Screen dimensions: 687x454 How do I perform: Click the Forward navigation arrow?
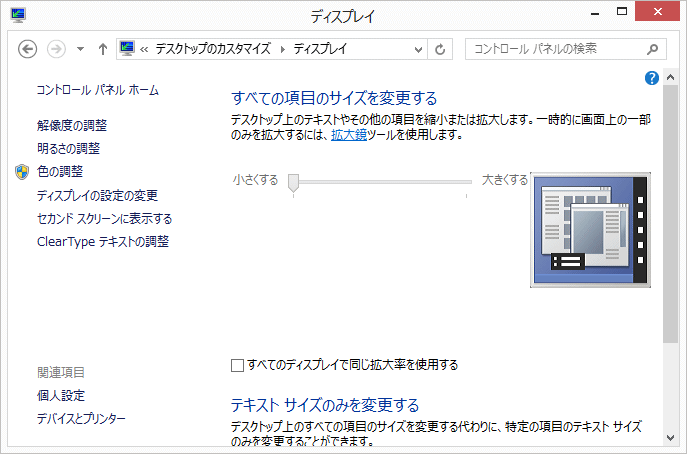click(57, 49)
